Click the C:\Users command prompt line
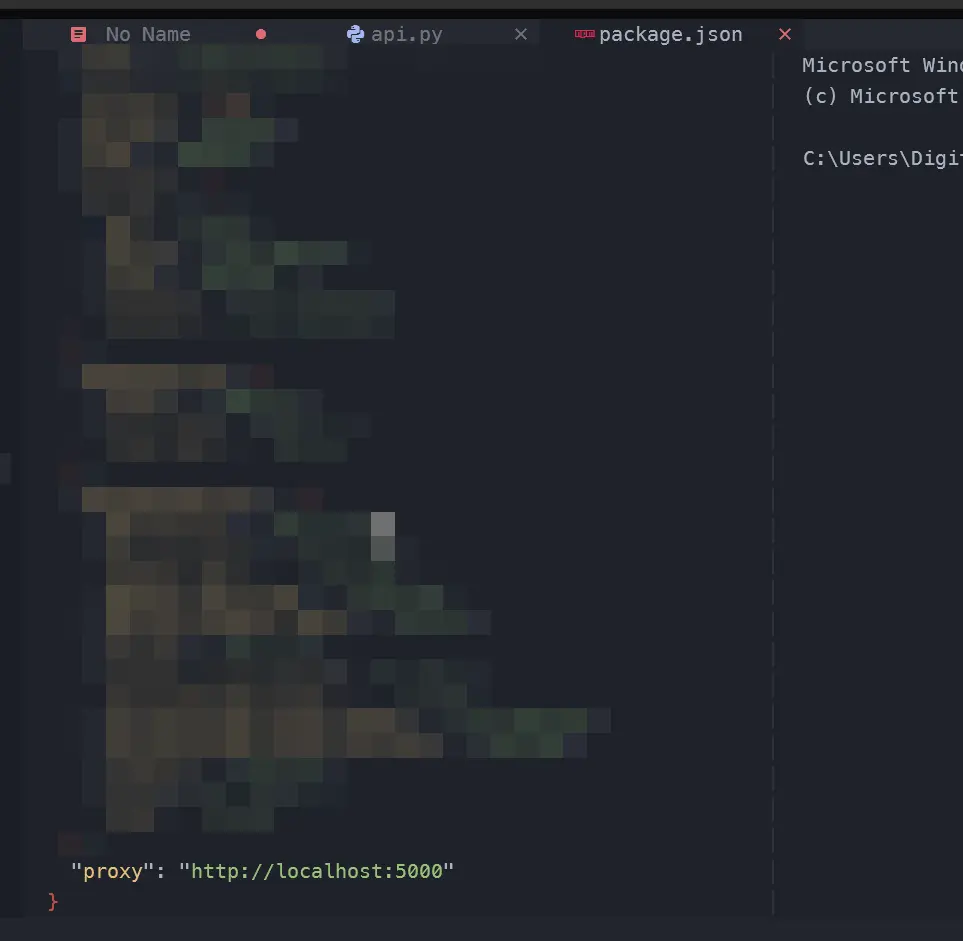963x941 pixels. (x=882, y=158)
